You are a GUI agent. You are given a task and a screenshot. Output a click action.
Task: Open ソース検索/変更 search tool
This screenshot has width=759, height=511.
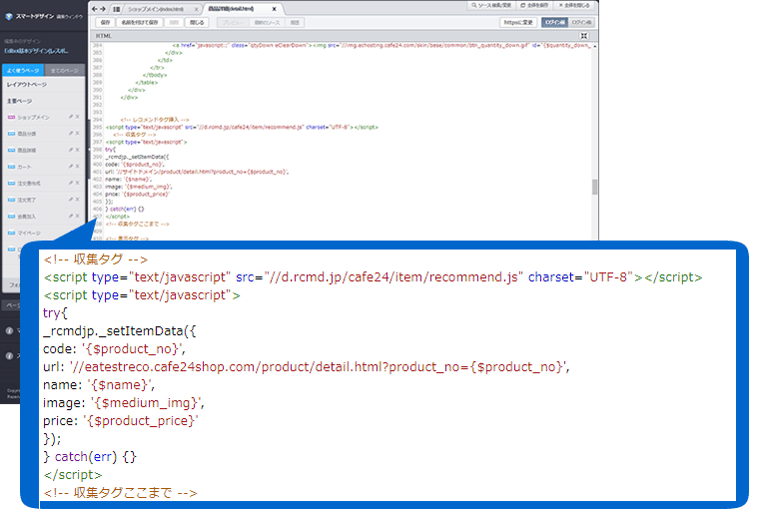491,5
